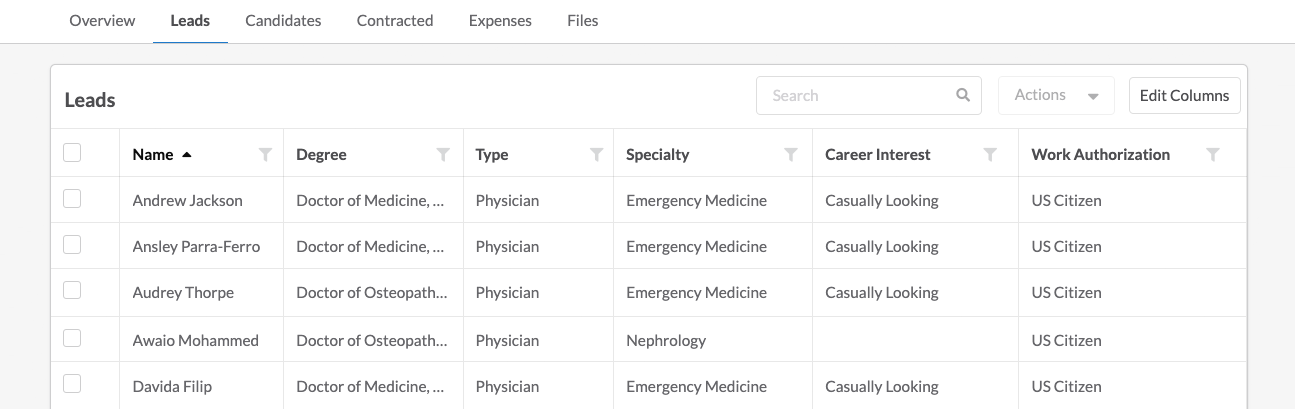Focus the Search input field
Image resolution: width=1295 pixels, height=409 pixels.
868,95
